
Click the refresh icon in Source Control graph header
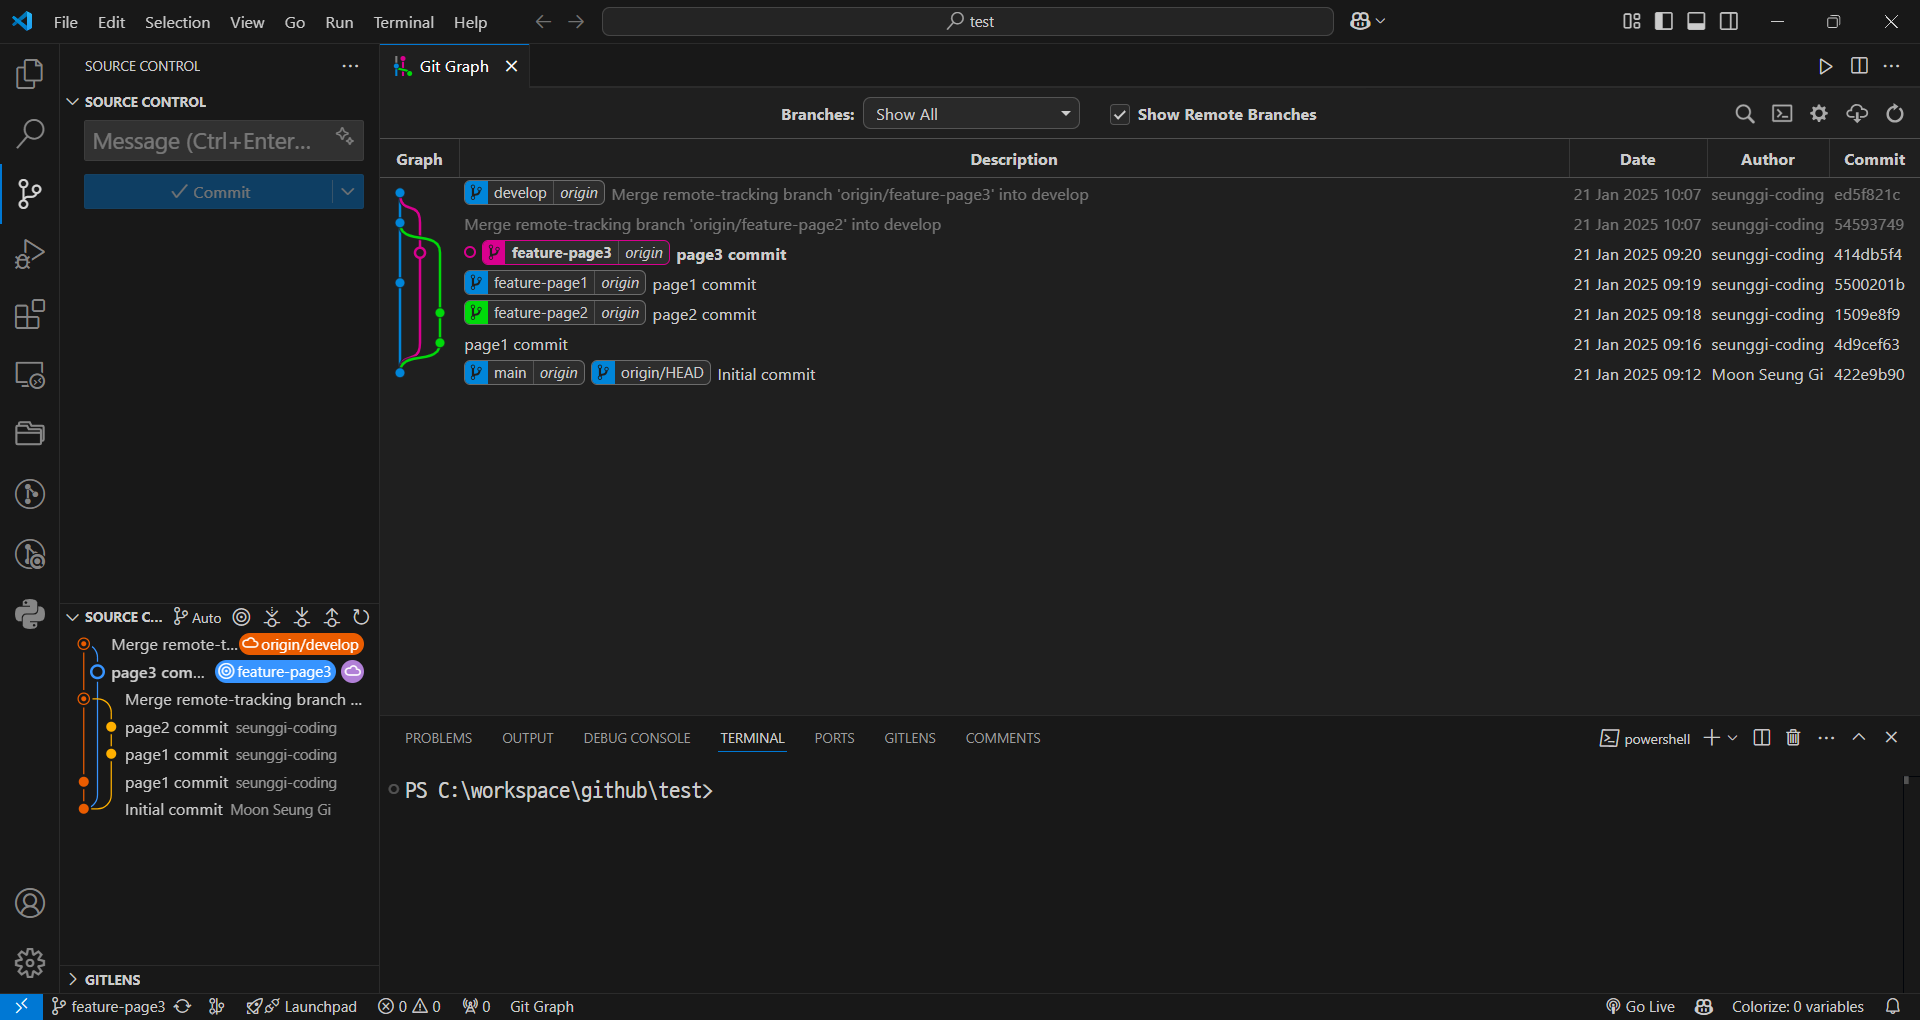(x=361, y=617)
